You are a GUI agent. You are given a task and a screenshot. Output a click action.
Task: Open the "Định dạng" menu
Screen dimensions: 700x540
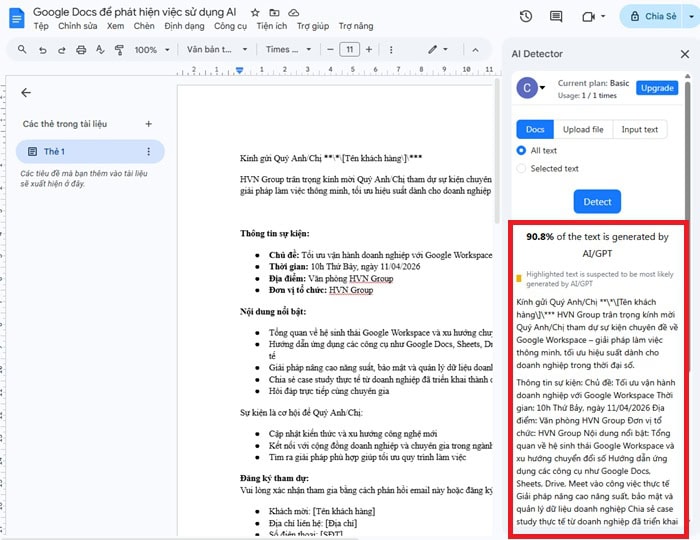click(183, 26)
